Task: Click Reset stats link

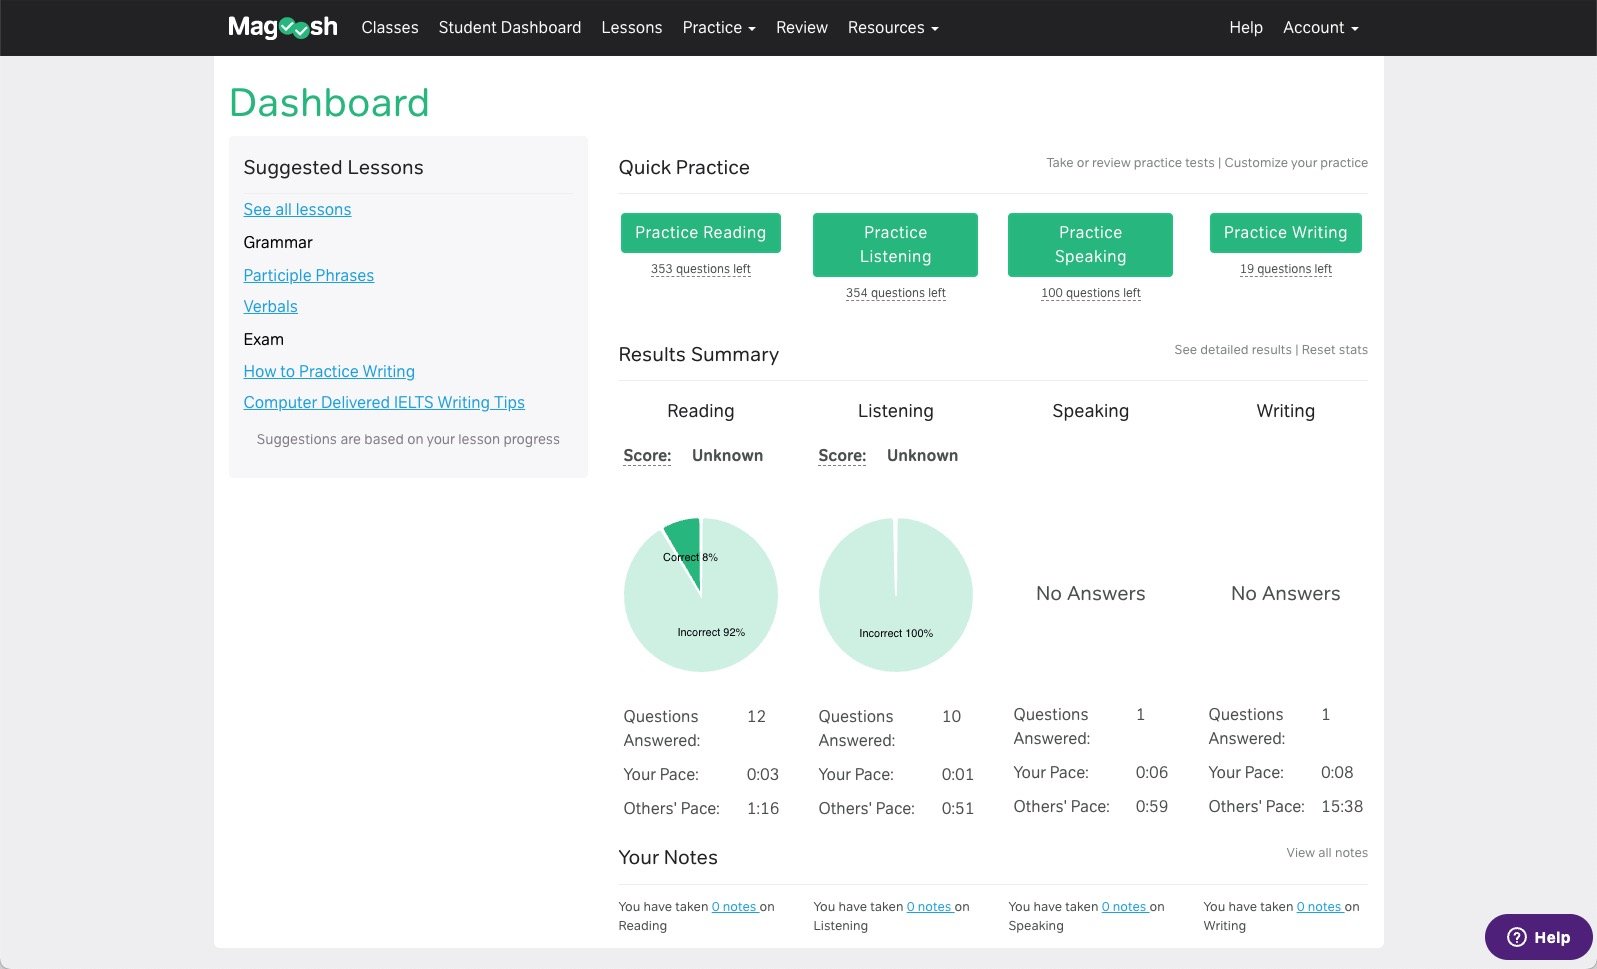Action: (1334, 350)
